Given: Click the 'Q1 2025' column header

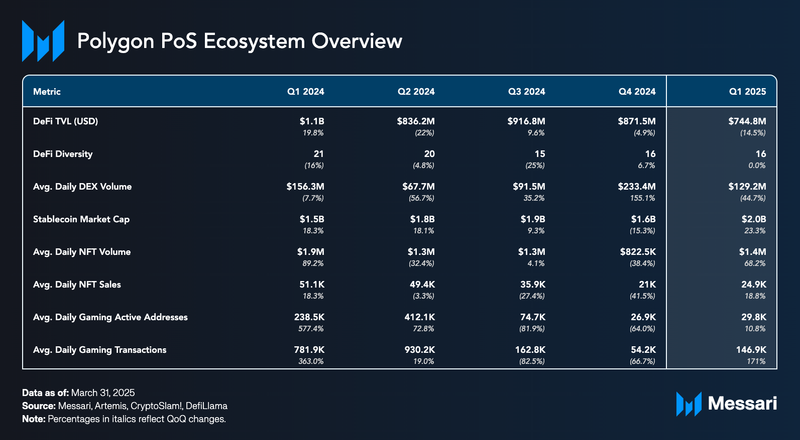Looking at the screenshot, I should pos(748,92).
